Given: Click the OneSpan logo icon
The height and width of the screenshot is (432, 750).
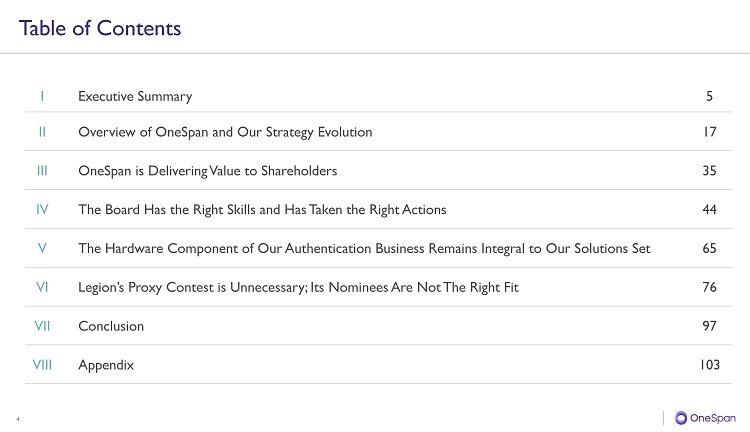Looking at the screenshot, I should tap(681, 418).
